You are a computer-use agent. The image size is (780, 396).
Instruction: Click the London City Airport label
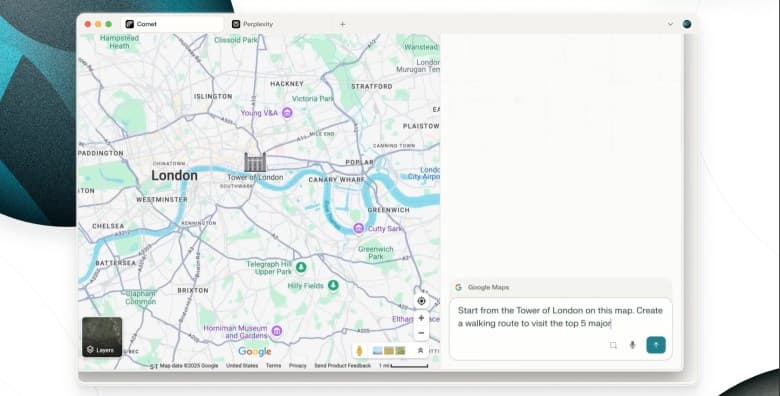point(423,173)
